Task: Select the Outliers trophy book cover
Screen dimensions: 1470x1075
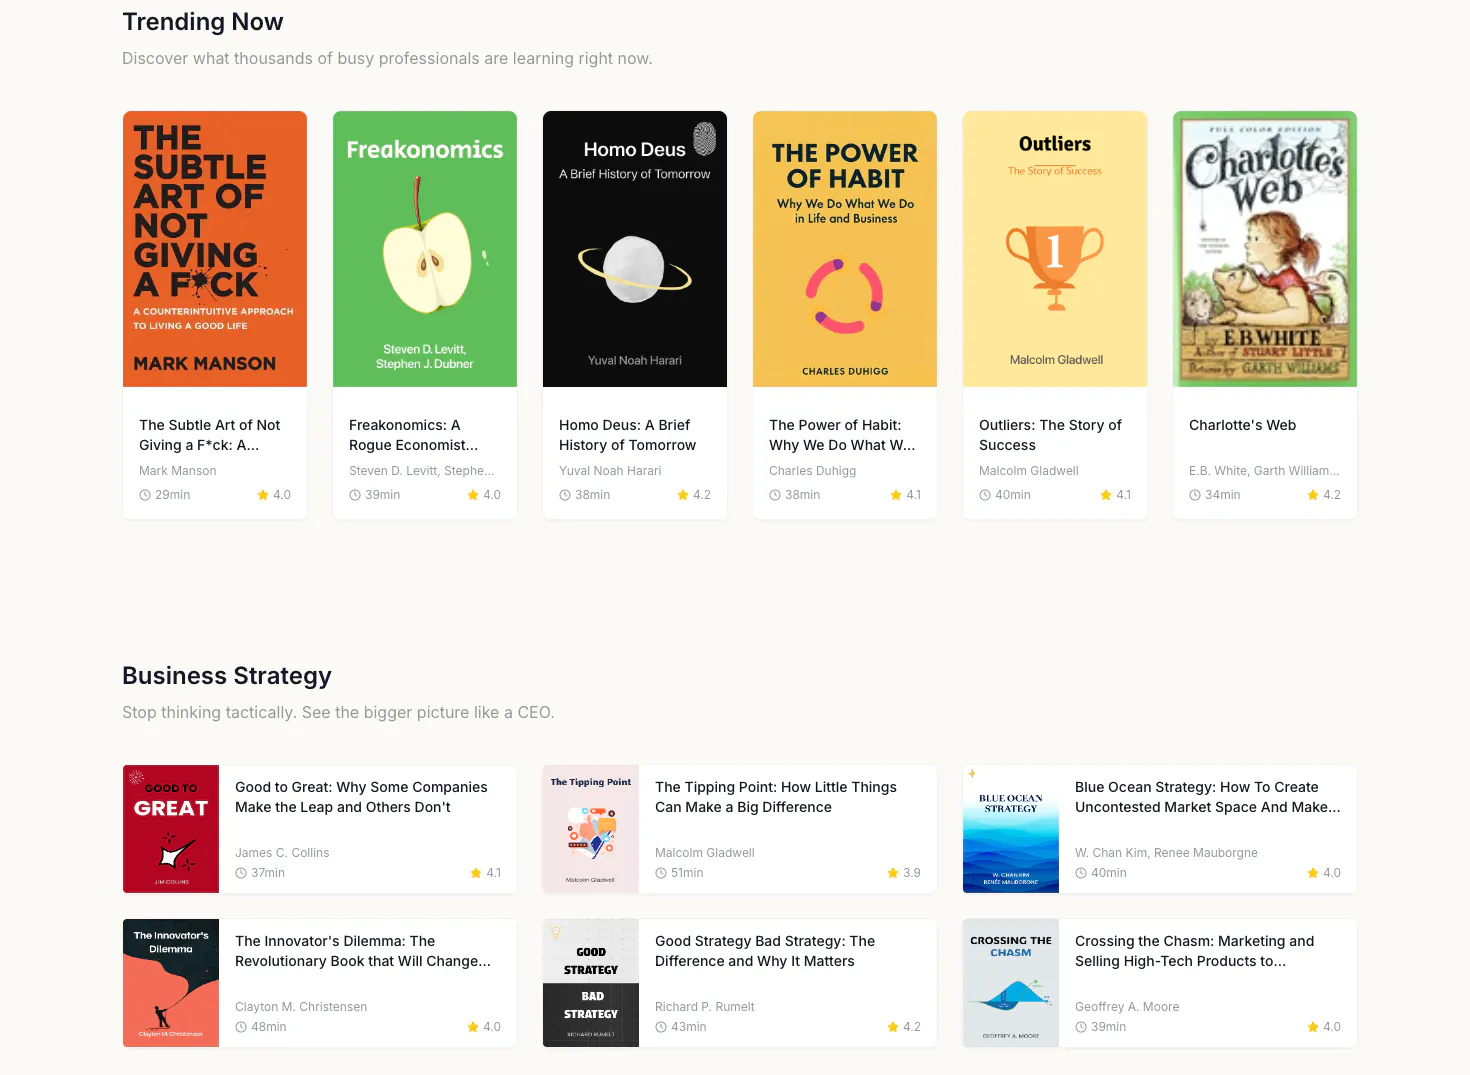Action: tap(1055, 249)
